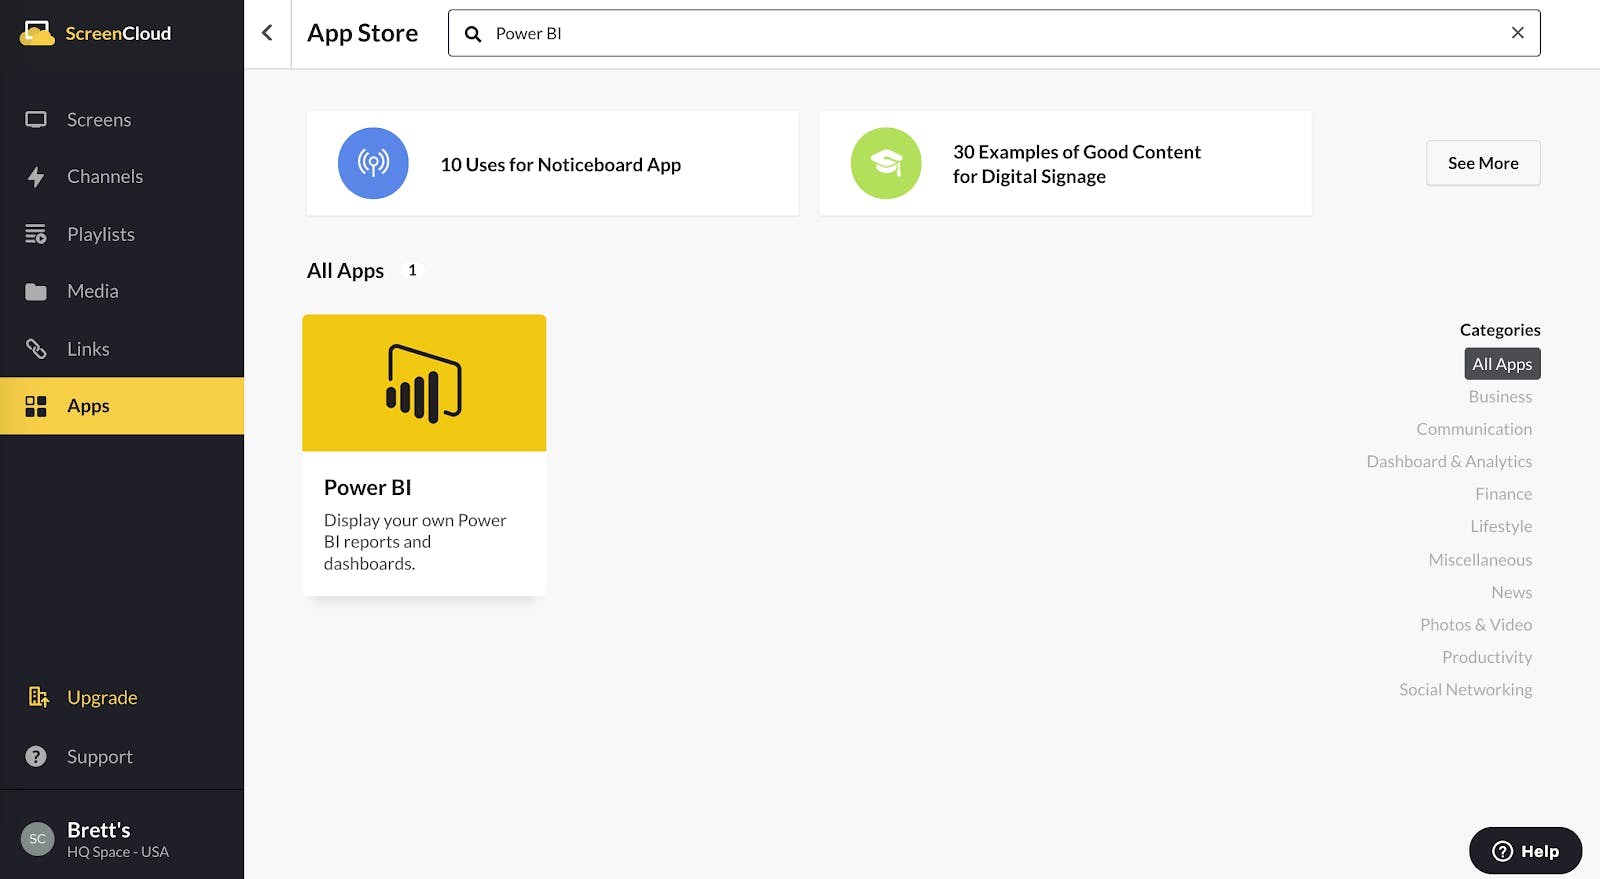Open the Channels section
This screenshot has width=1600, height=879.
click(x=122, y=177)
